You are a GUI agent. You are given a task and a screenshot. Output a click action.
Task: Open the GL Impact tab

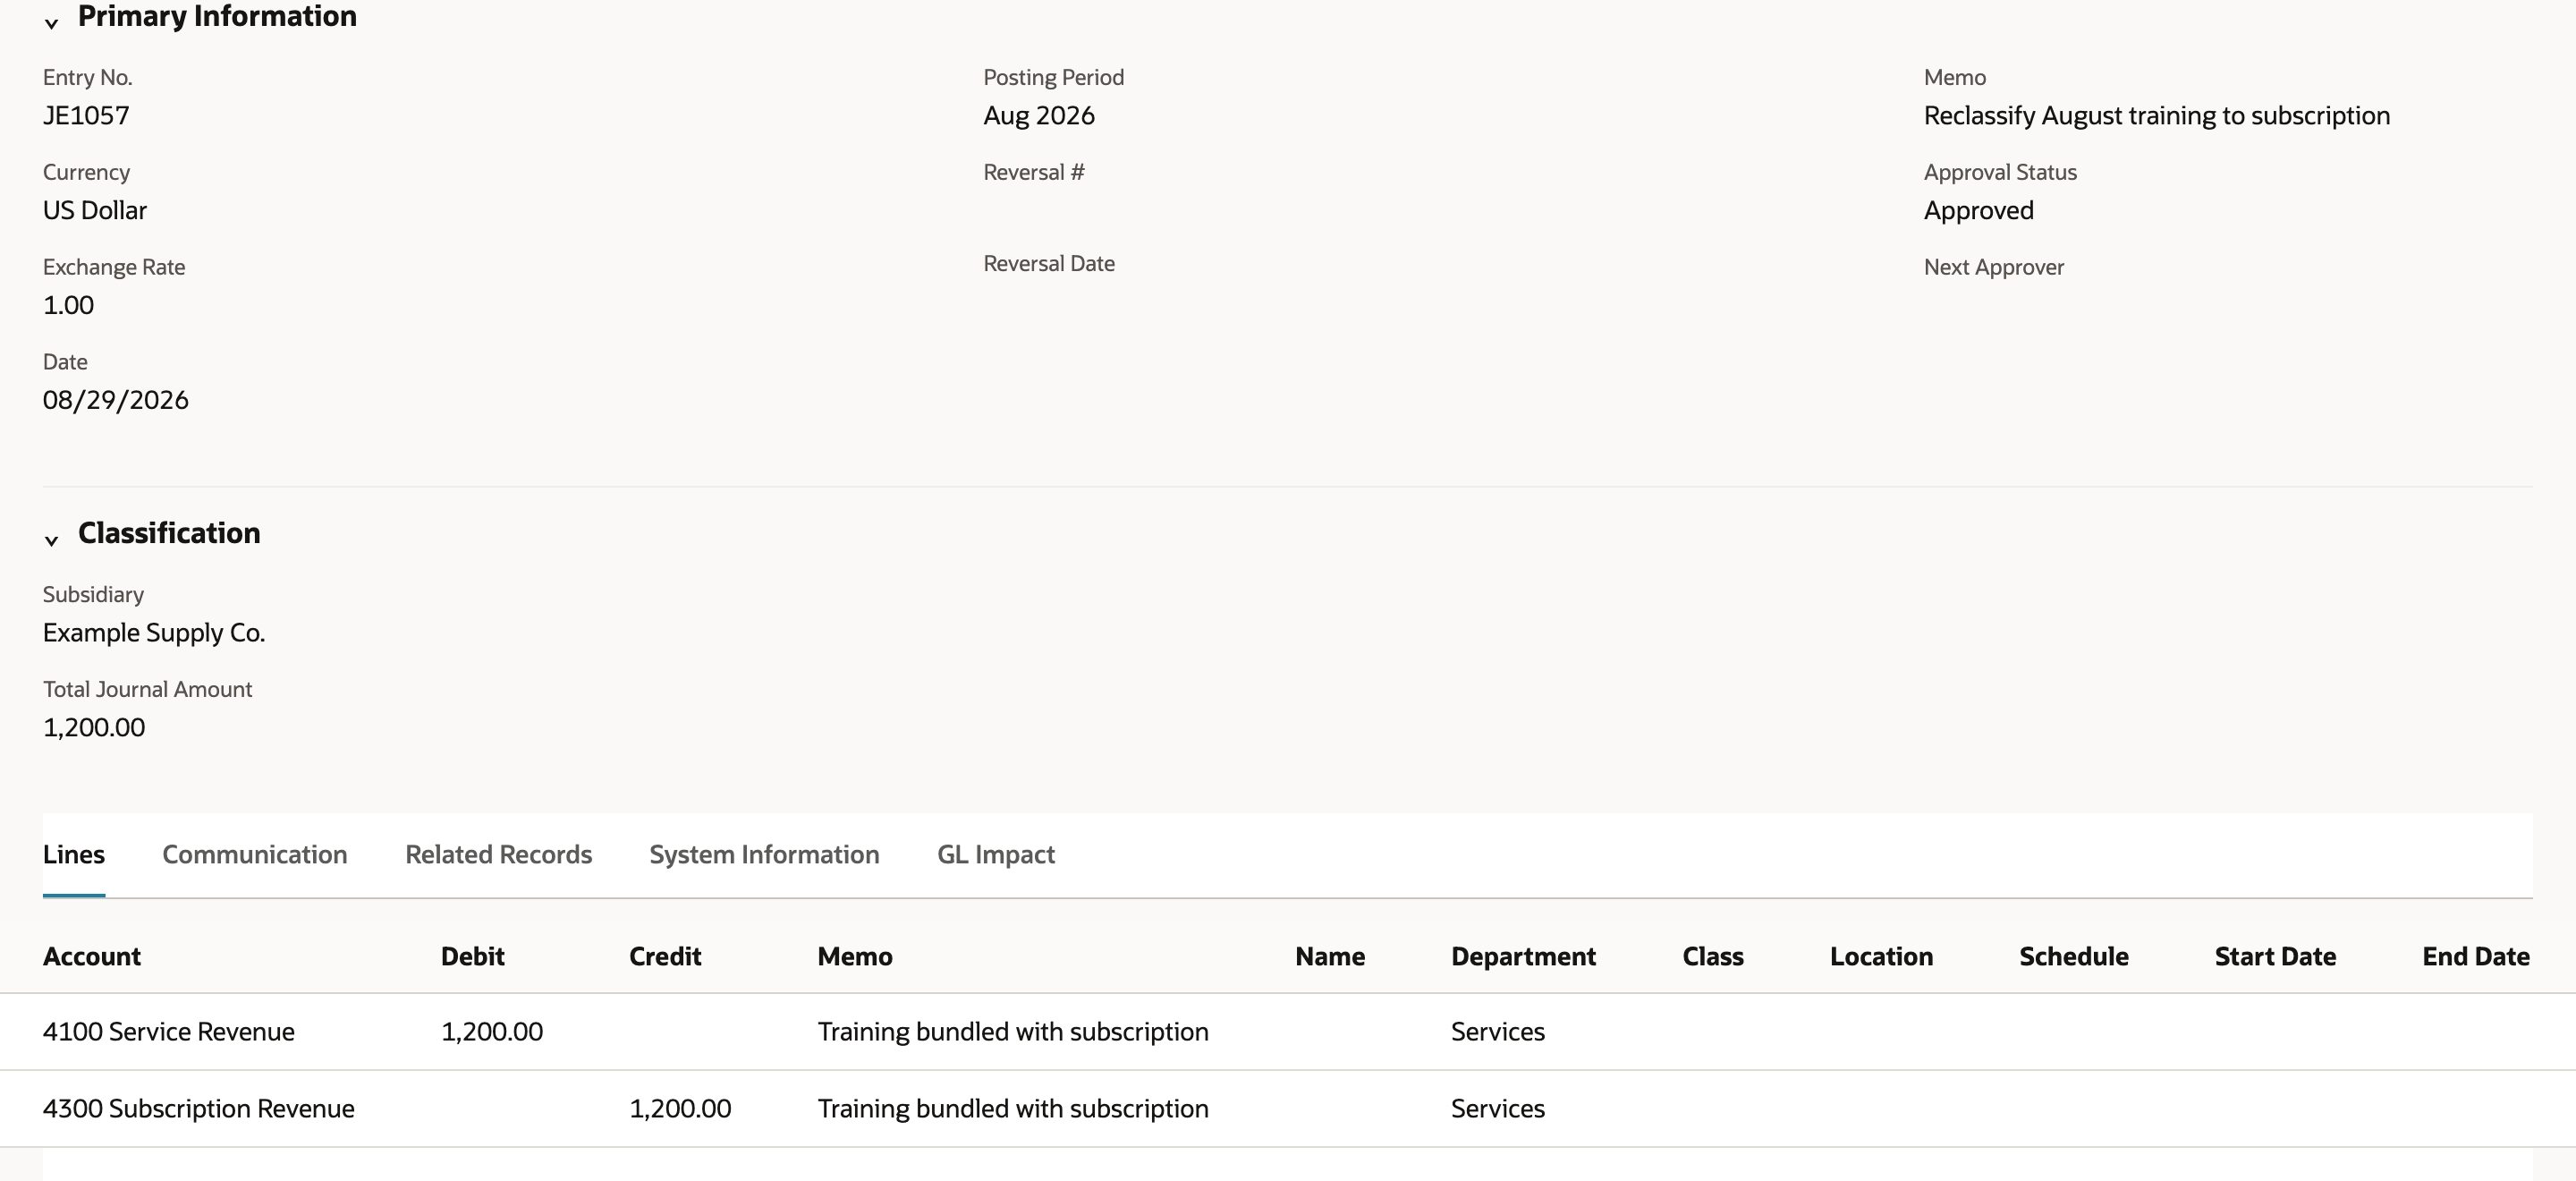(x=996, y=854)
